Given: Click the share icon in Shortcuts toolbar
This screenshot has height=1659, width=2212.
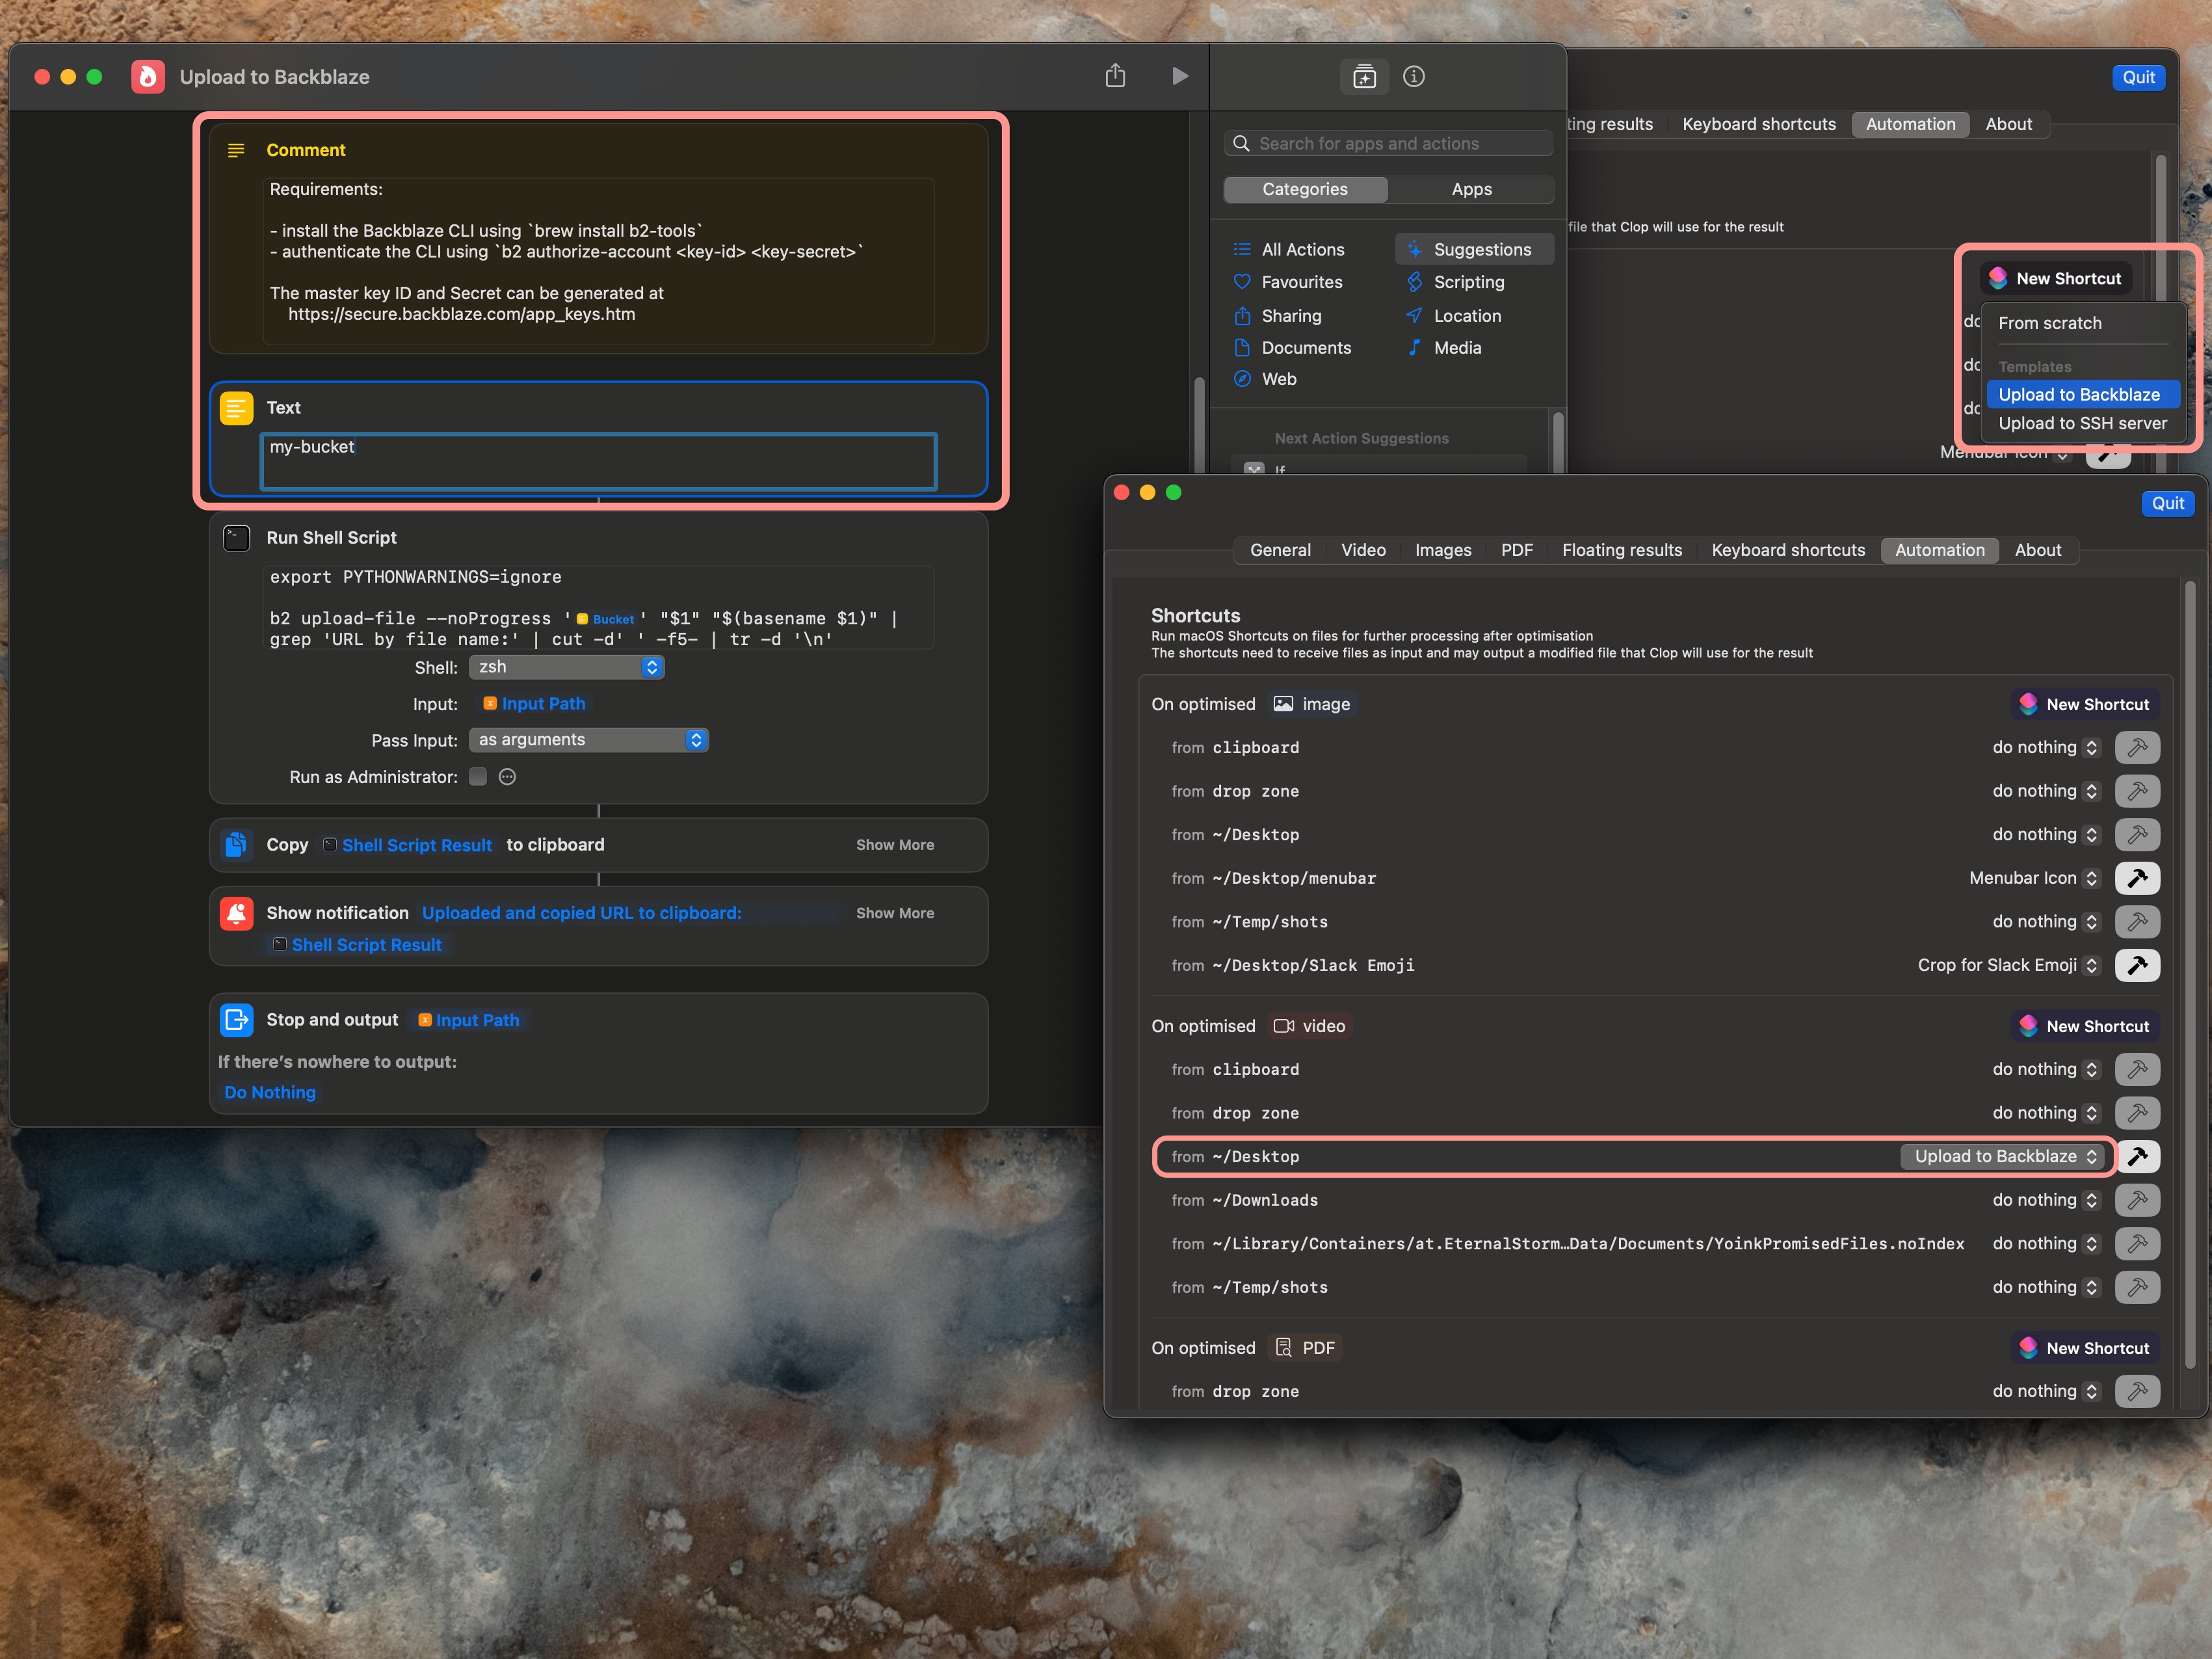Looking at the screenshot, I should [1115, 76].
